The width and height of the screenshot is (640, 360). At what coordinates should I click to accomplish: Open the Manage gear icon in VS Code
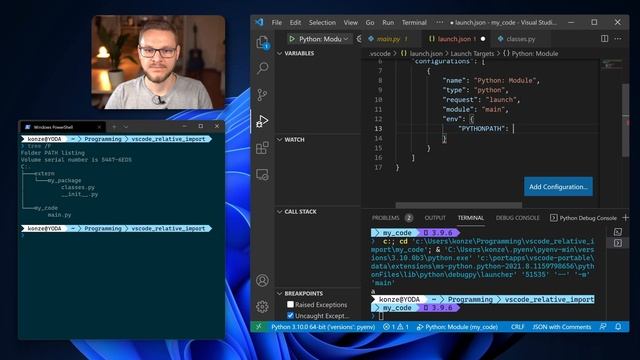tap(262, 307)
